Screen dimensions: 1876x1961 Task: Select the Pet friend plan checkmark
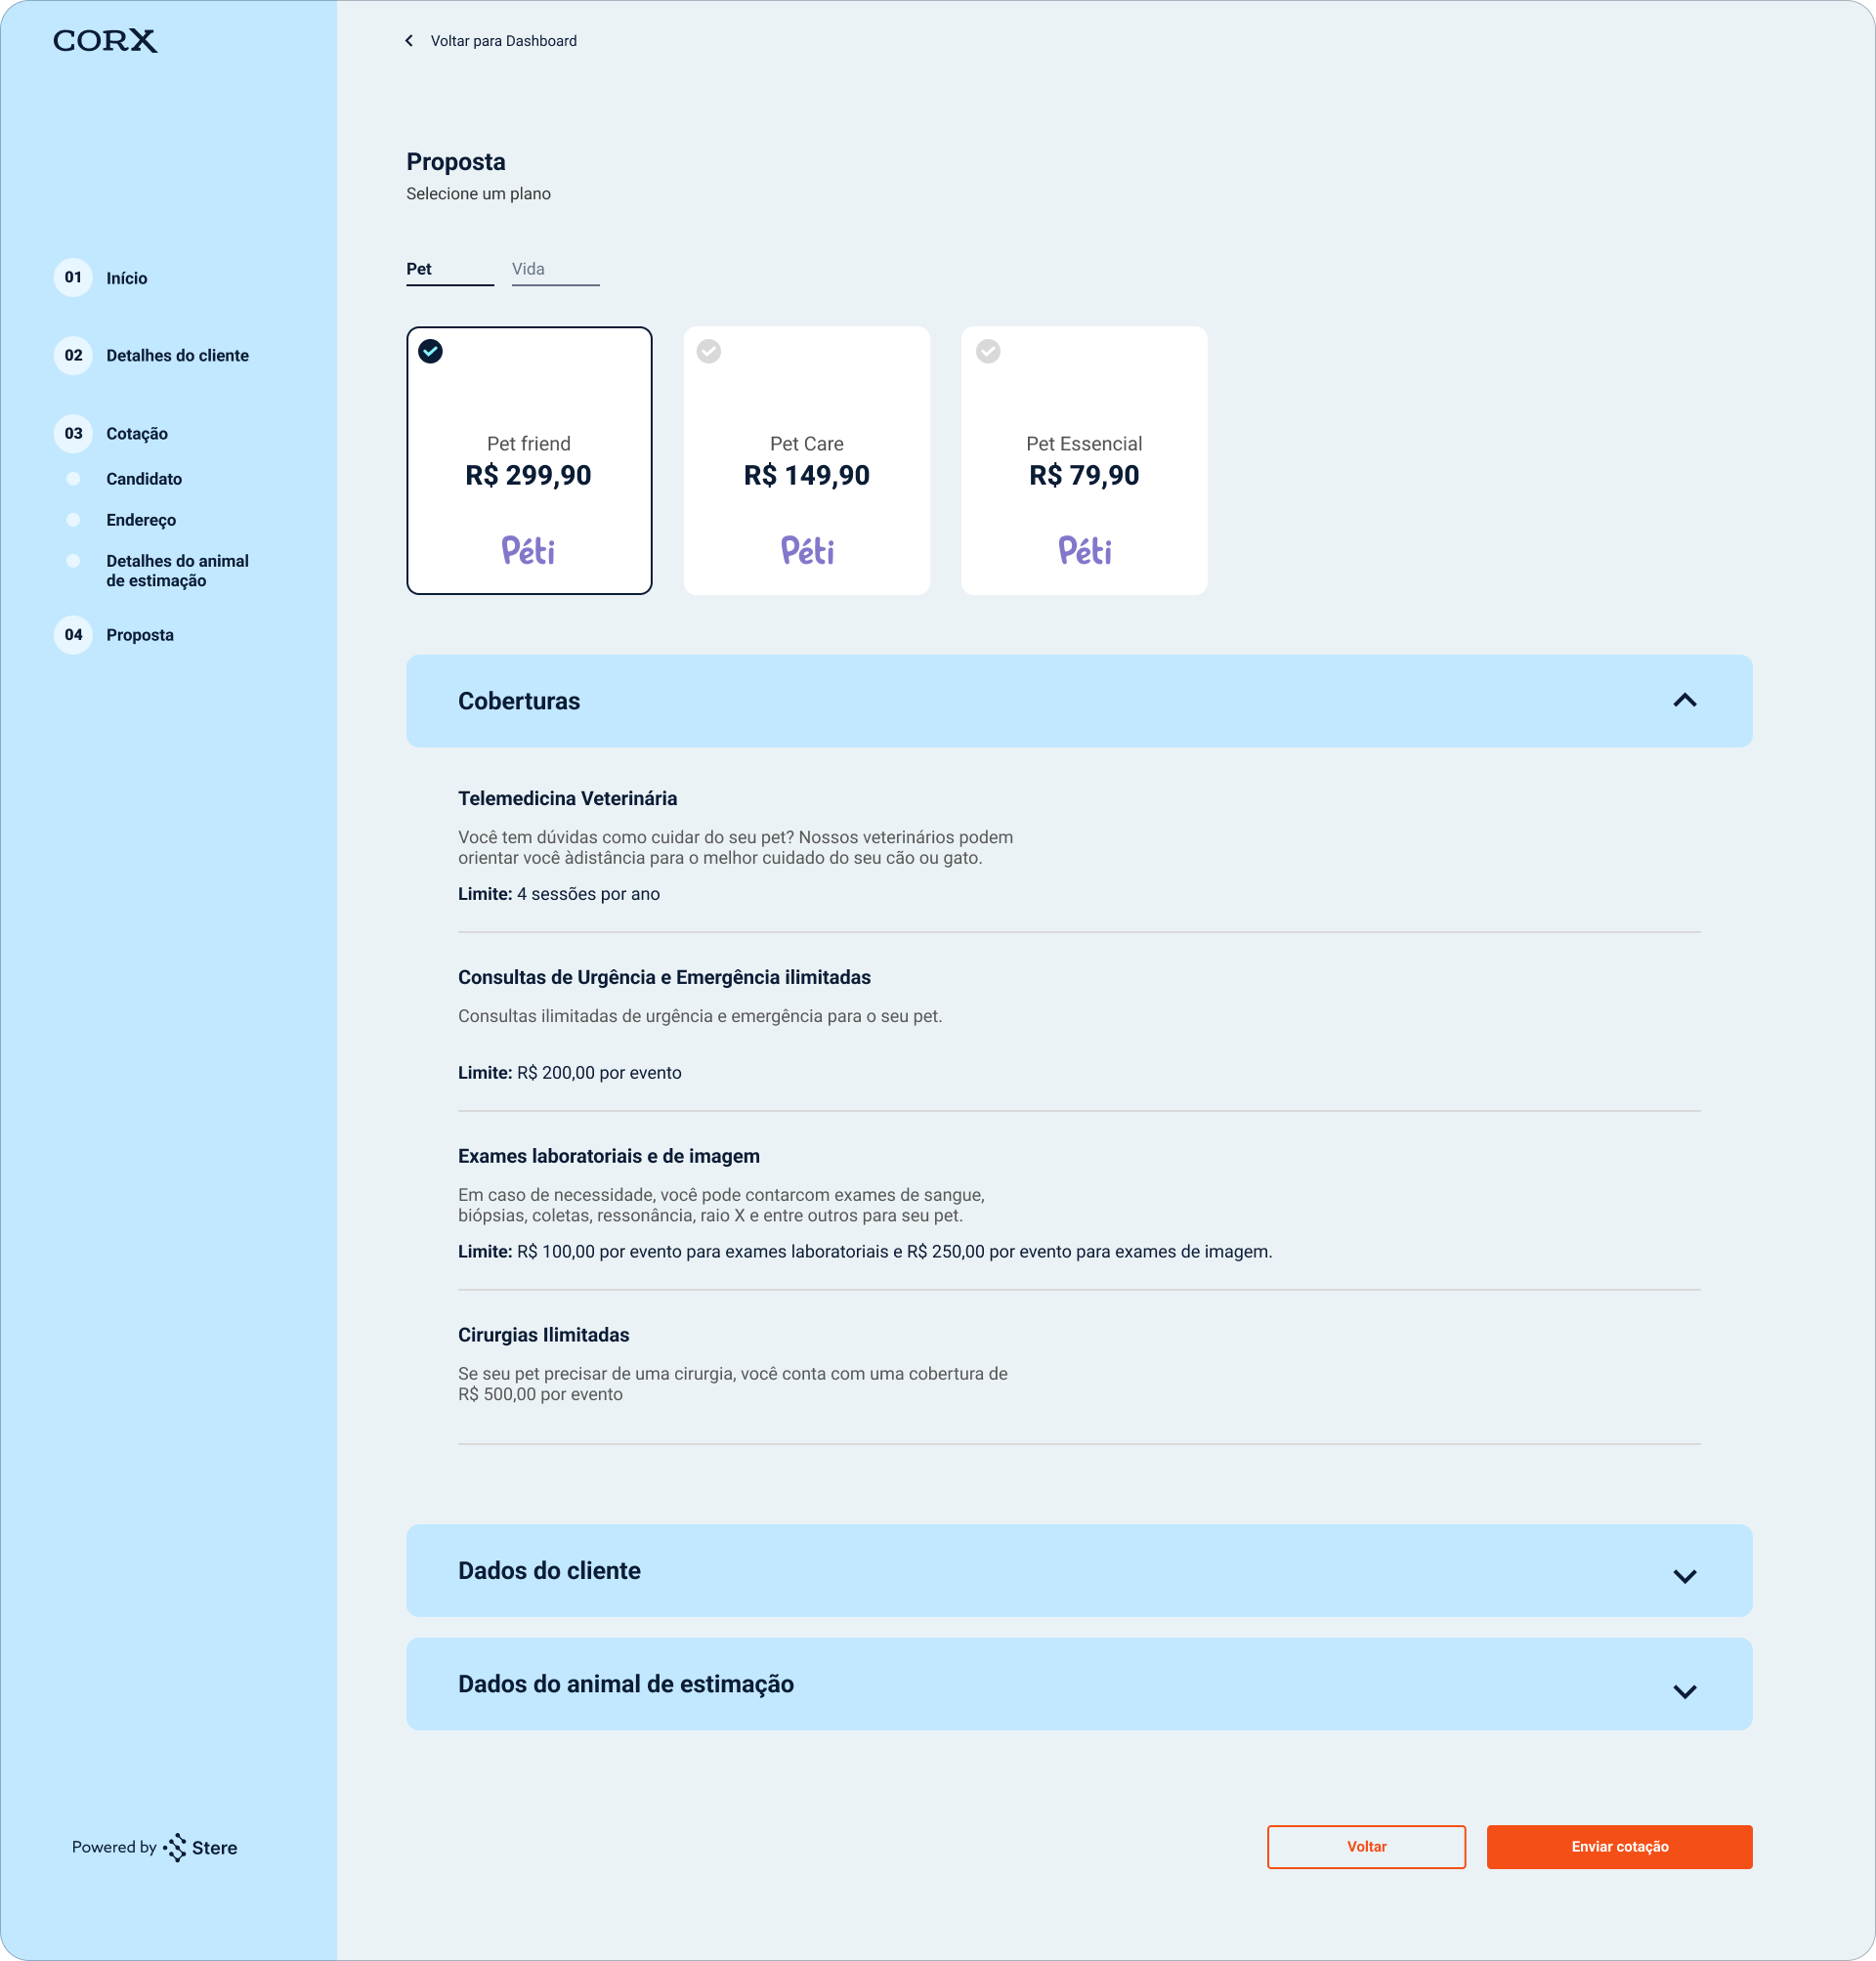tap(430, 351)
